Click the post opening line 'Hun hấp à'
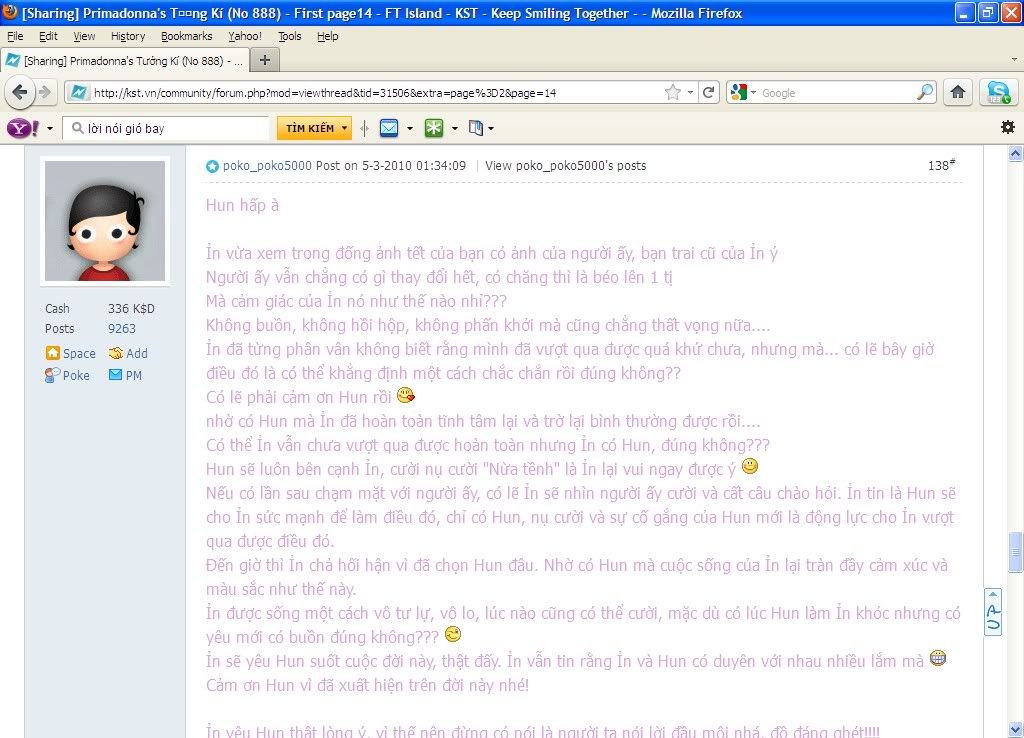Viewport: 1024px width, 738px height. point(242,205)
